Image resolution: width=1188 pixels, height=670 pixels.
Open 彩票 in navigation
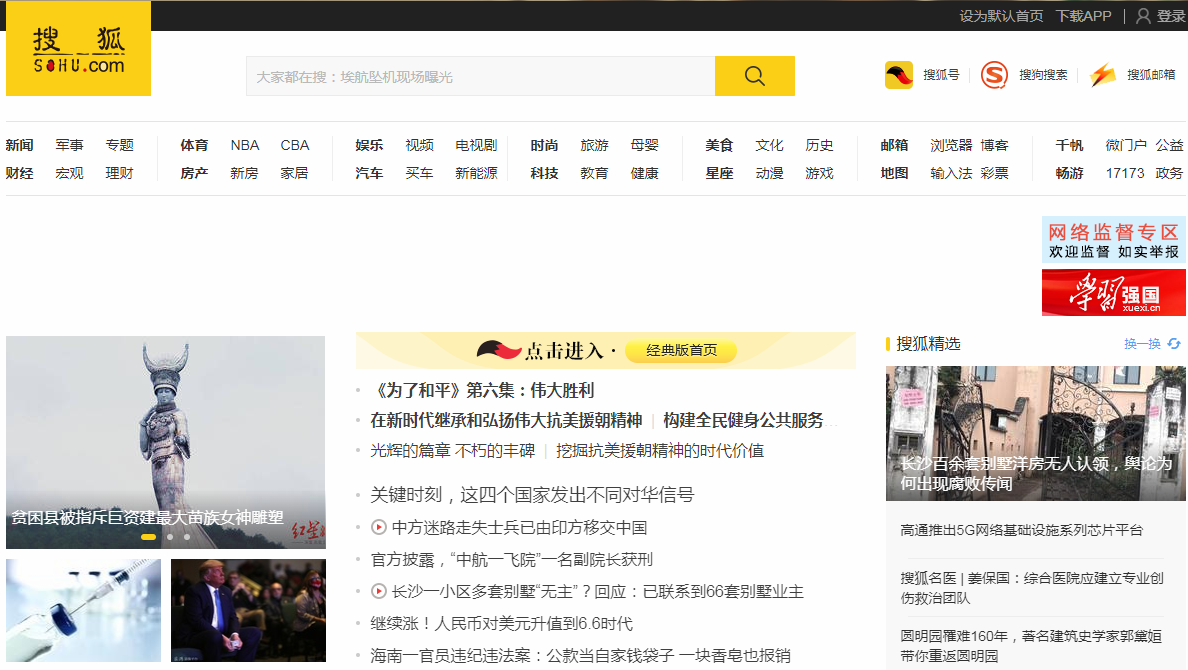994,173
